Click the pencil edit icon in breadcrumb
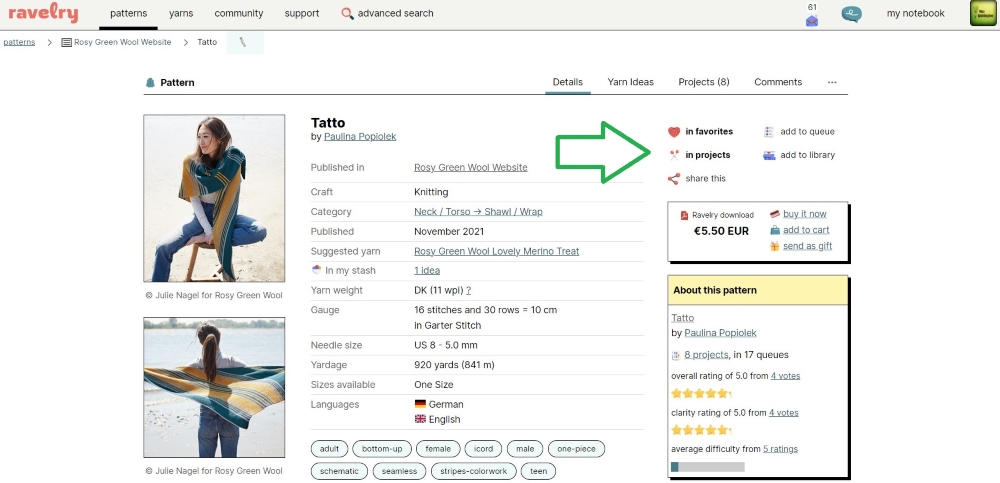The height and width of the screenshot is (483, 1000). [x=242, y=42]
